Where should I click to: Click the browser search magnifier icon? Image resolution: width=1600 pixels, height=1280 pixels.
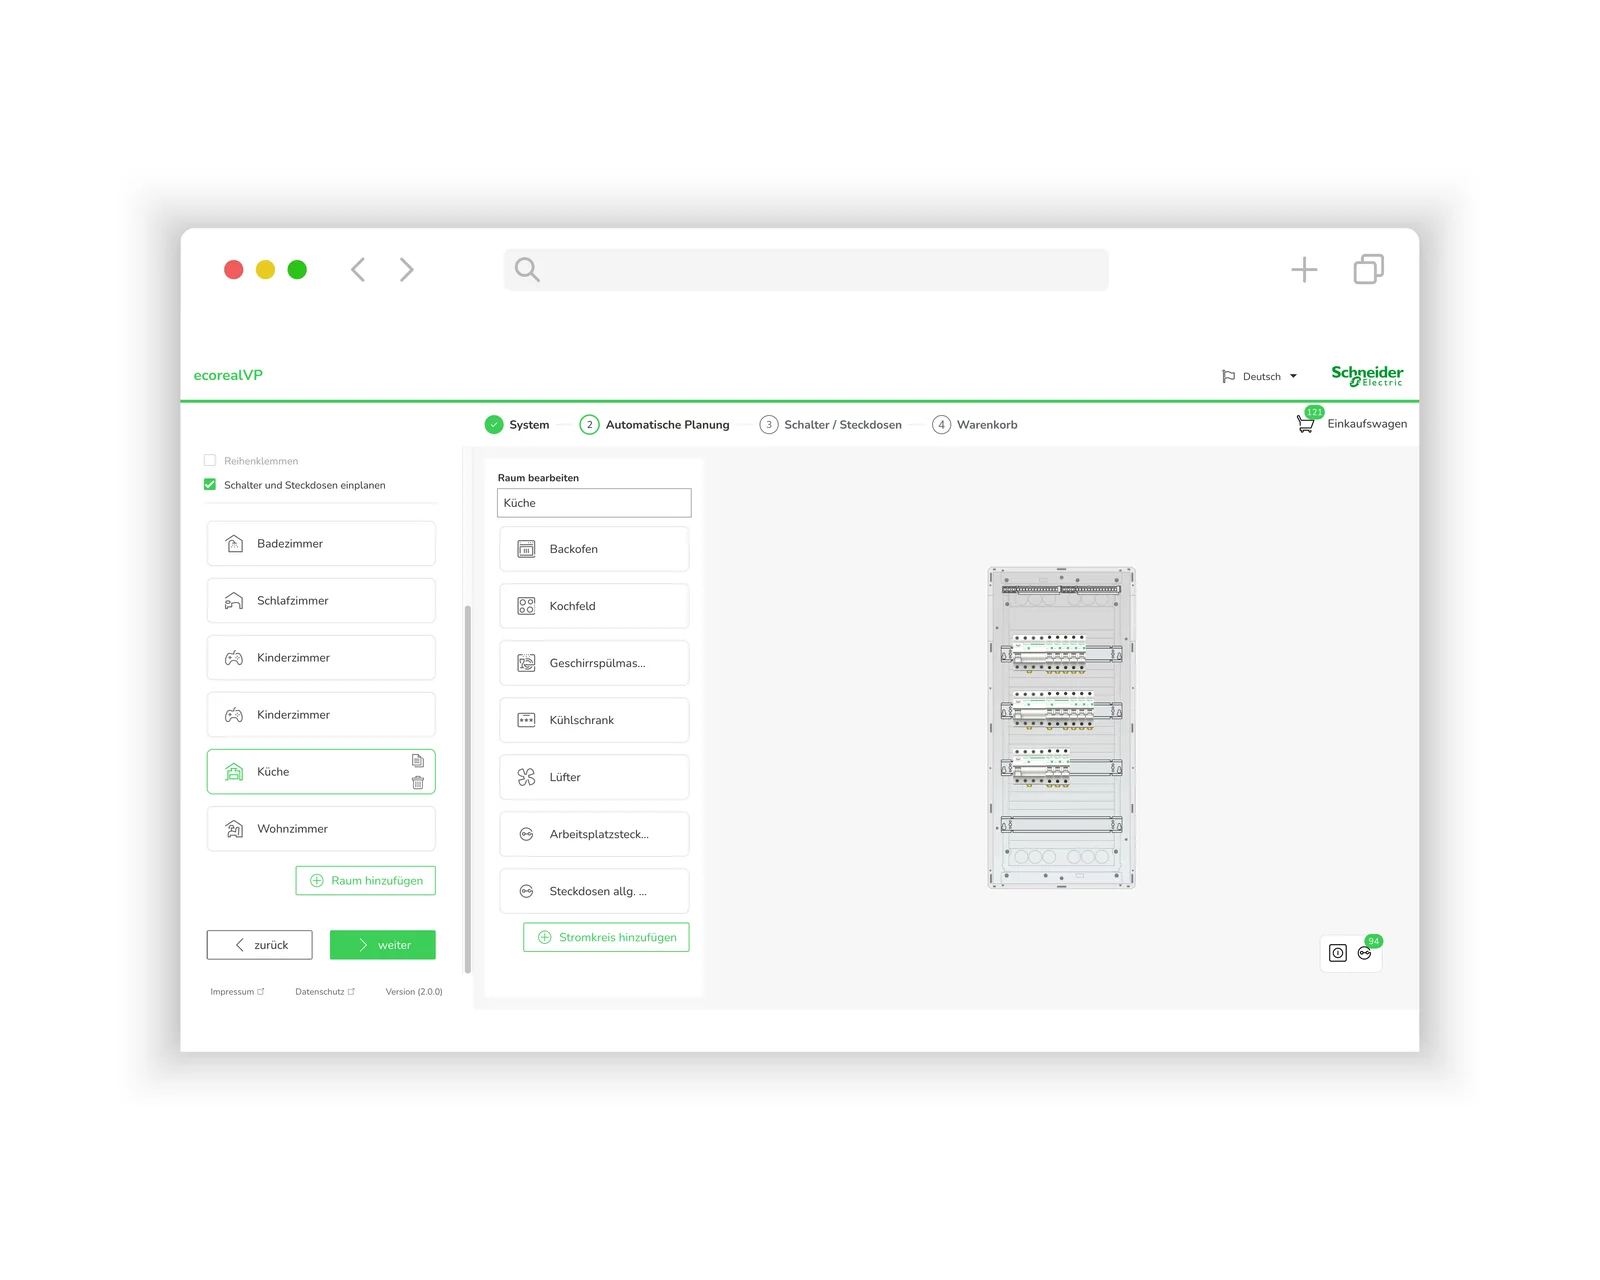tap(527, 270)
